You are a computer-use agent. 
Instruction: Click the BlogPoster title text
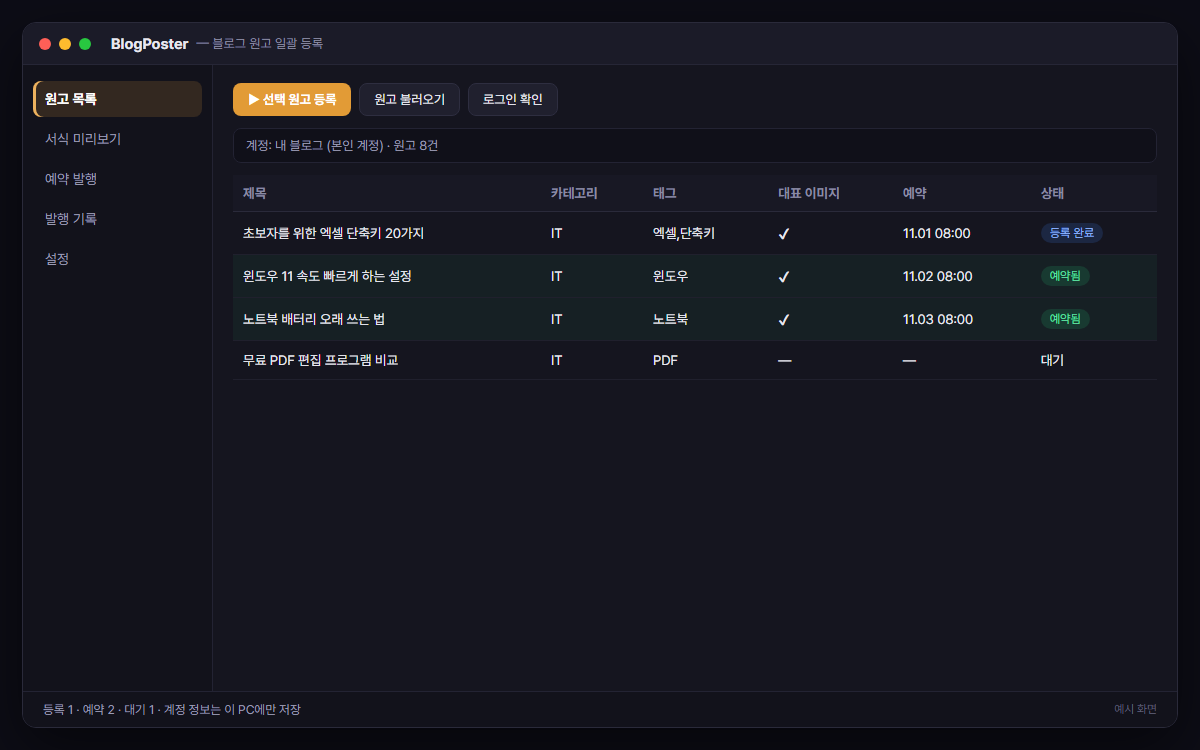click(150, 44)
